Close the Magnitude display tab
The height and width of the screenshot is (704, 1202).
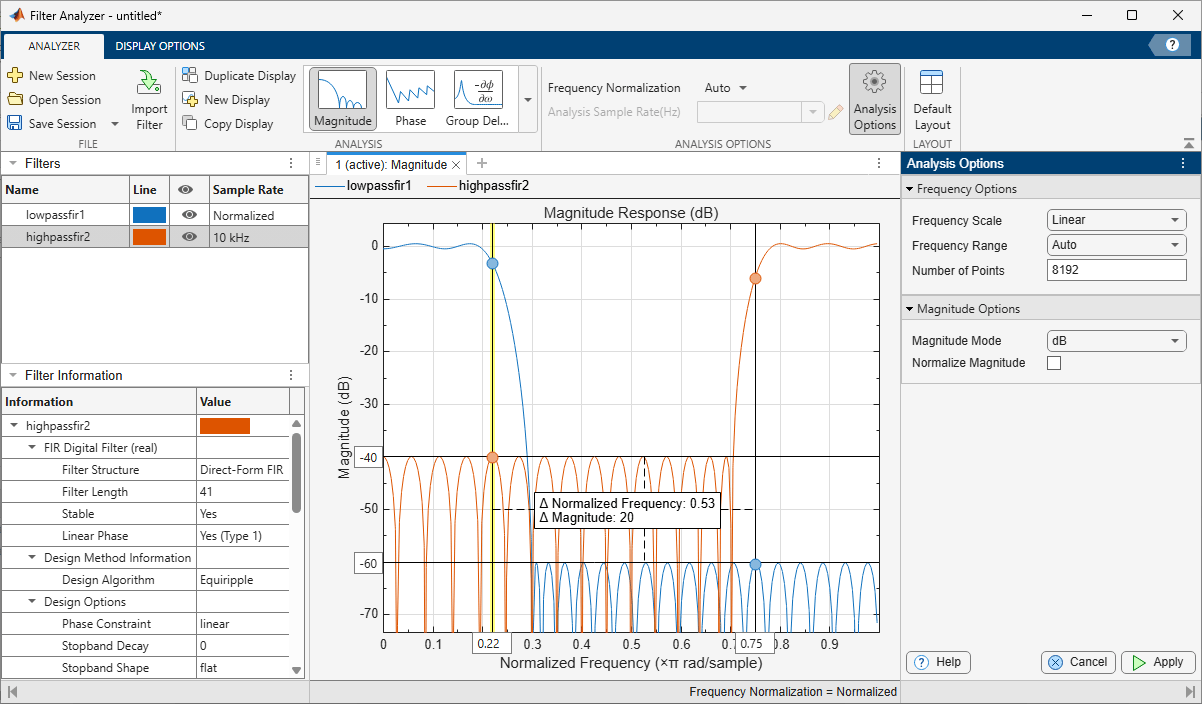point(456,164)
